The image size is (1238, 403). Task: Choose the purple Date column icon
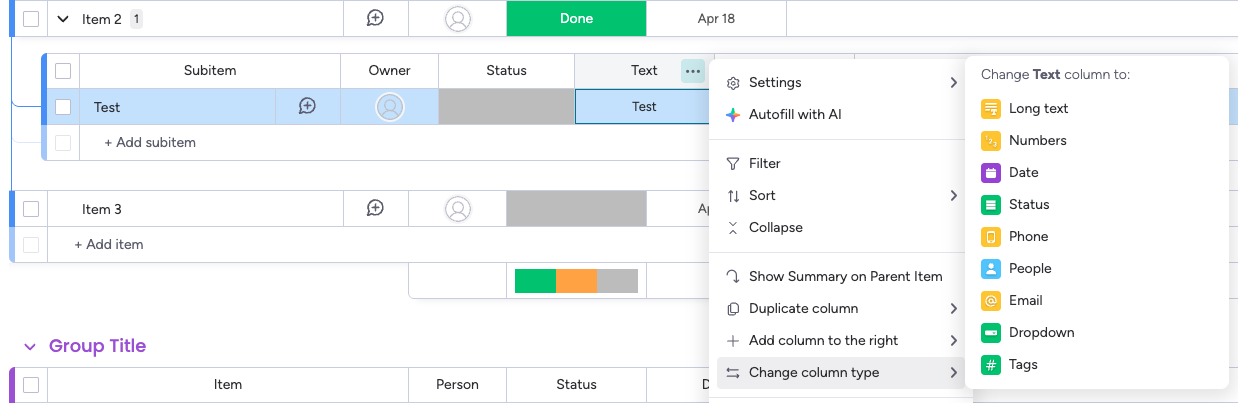coord(991,172)
